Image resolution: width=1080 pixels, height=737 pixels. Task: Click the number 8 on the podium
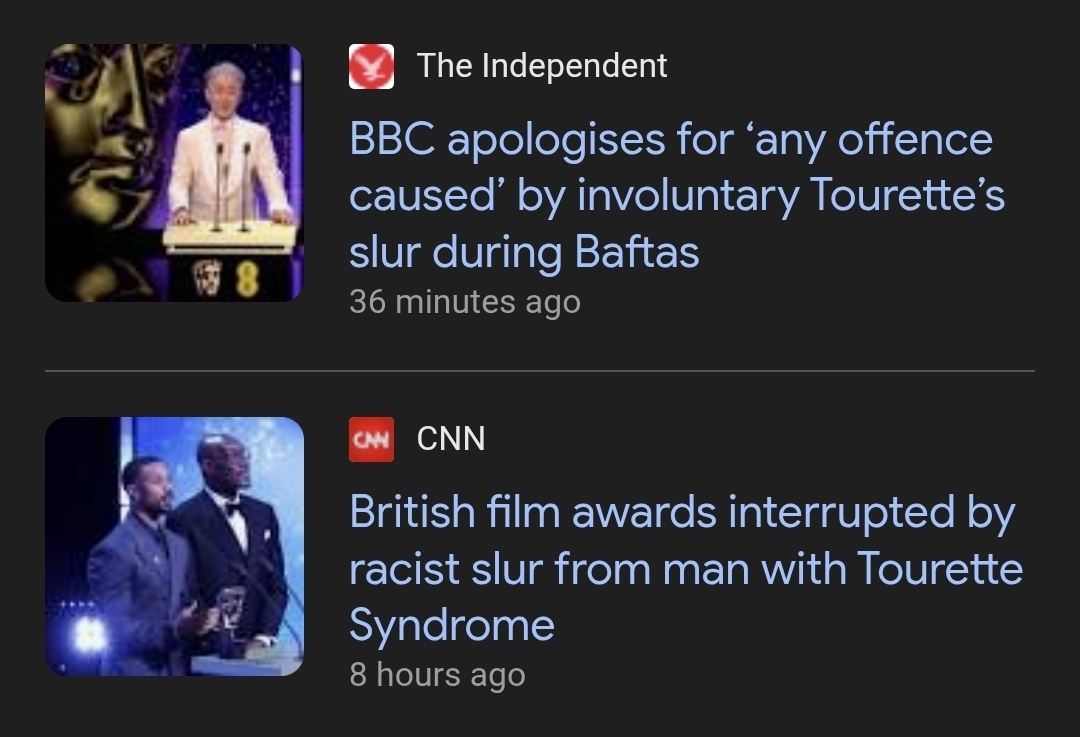pyautogui.click(x=245, y=282)
